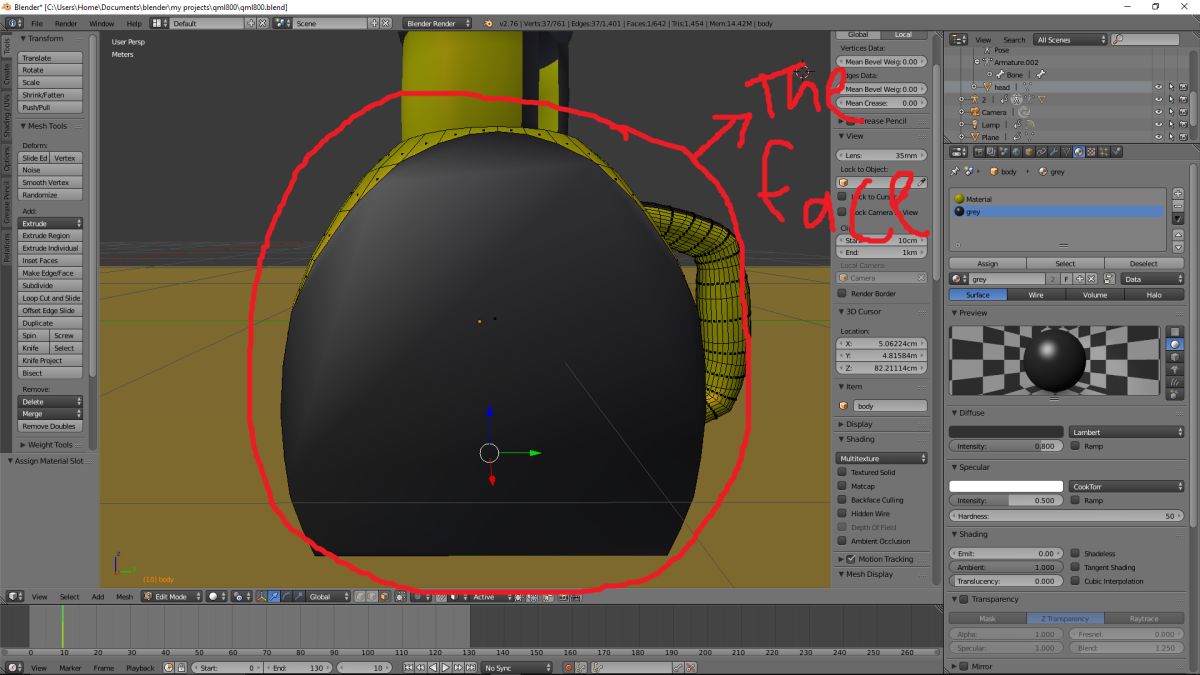This screenshot has height=675, width=1200.
Task: Expand the Weight Tools panel
Action: (x=49, y=444)
